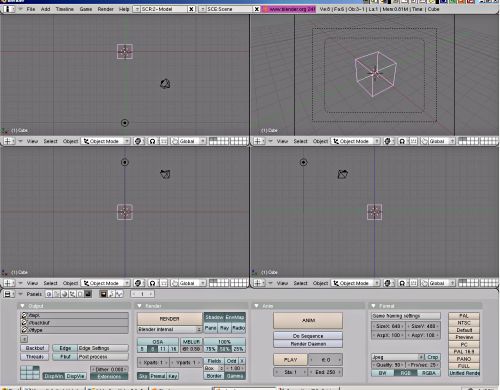Image resolution: width=500 pixels, height=390 pixels.
Task: Click draw type shading icon in top-left viewport
Action: pos(138,141)
